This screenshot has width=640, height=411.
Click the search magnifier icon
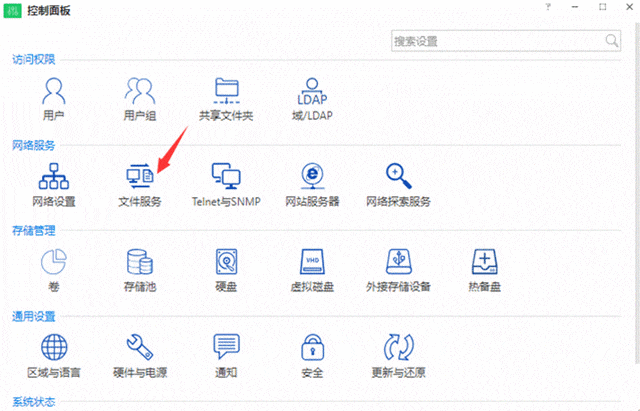point(611,40)
